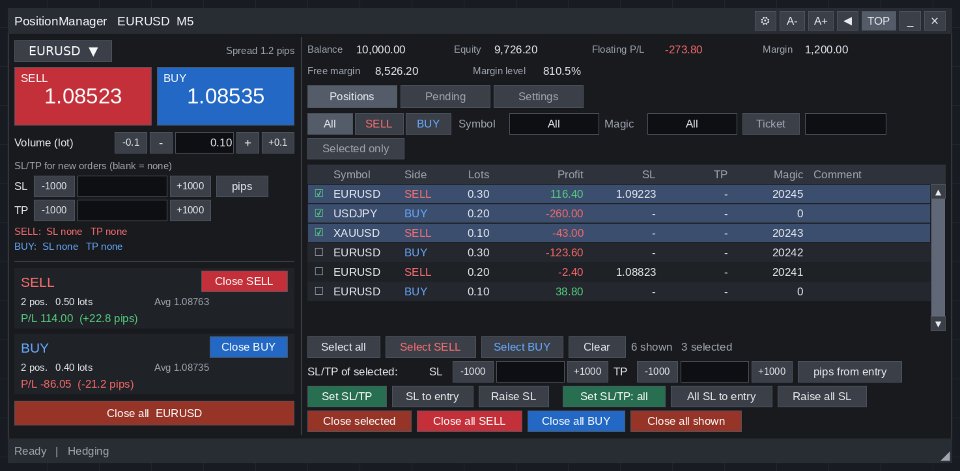Clear the current selection
The height and width of the screenshot is (471, 960).
tap(596, 347)
